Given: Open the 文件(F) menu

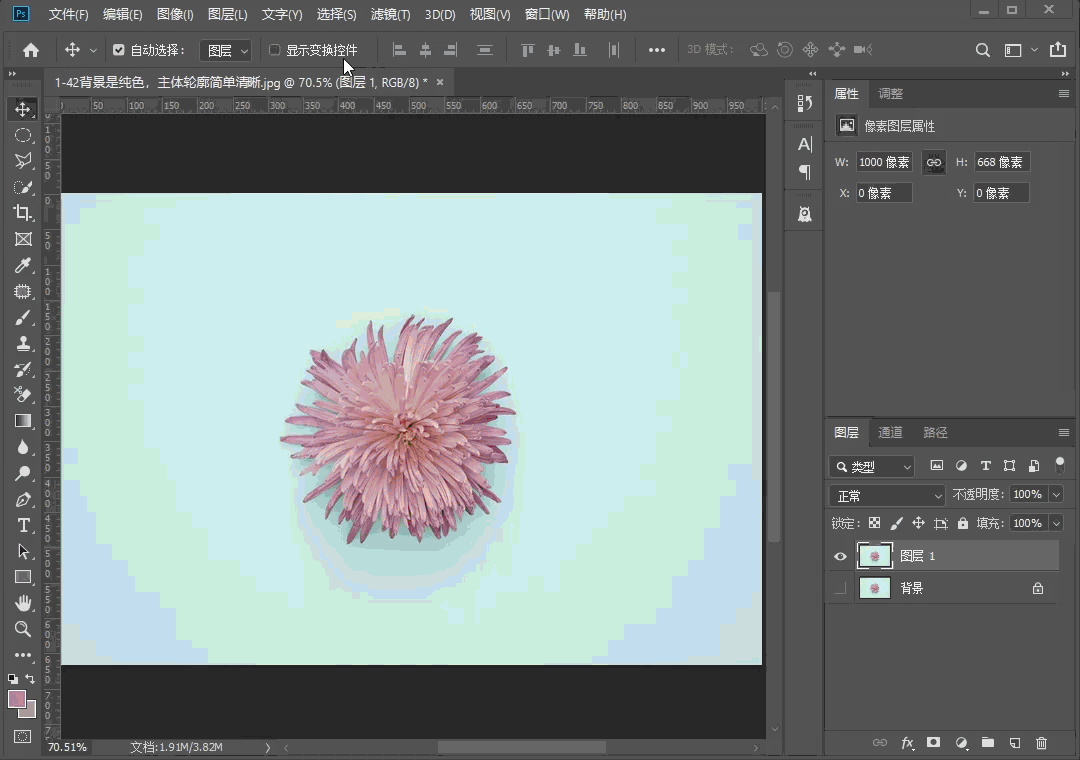Looking at the screenshot, I should [68, 14].
